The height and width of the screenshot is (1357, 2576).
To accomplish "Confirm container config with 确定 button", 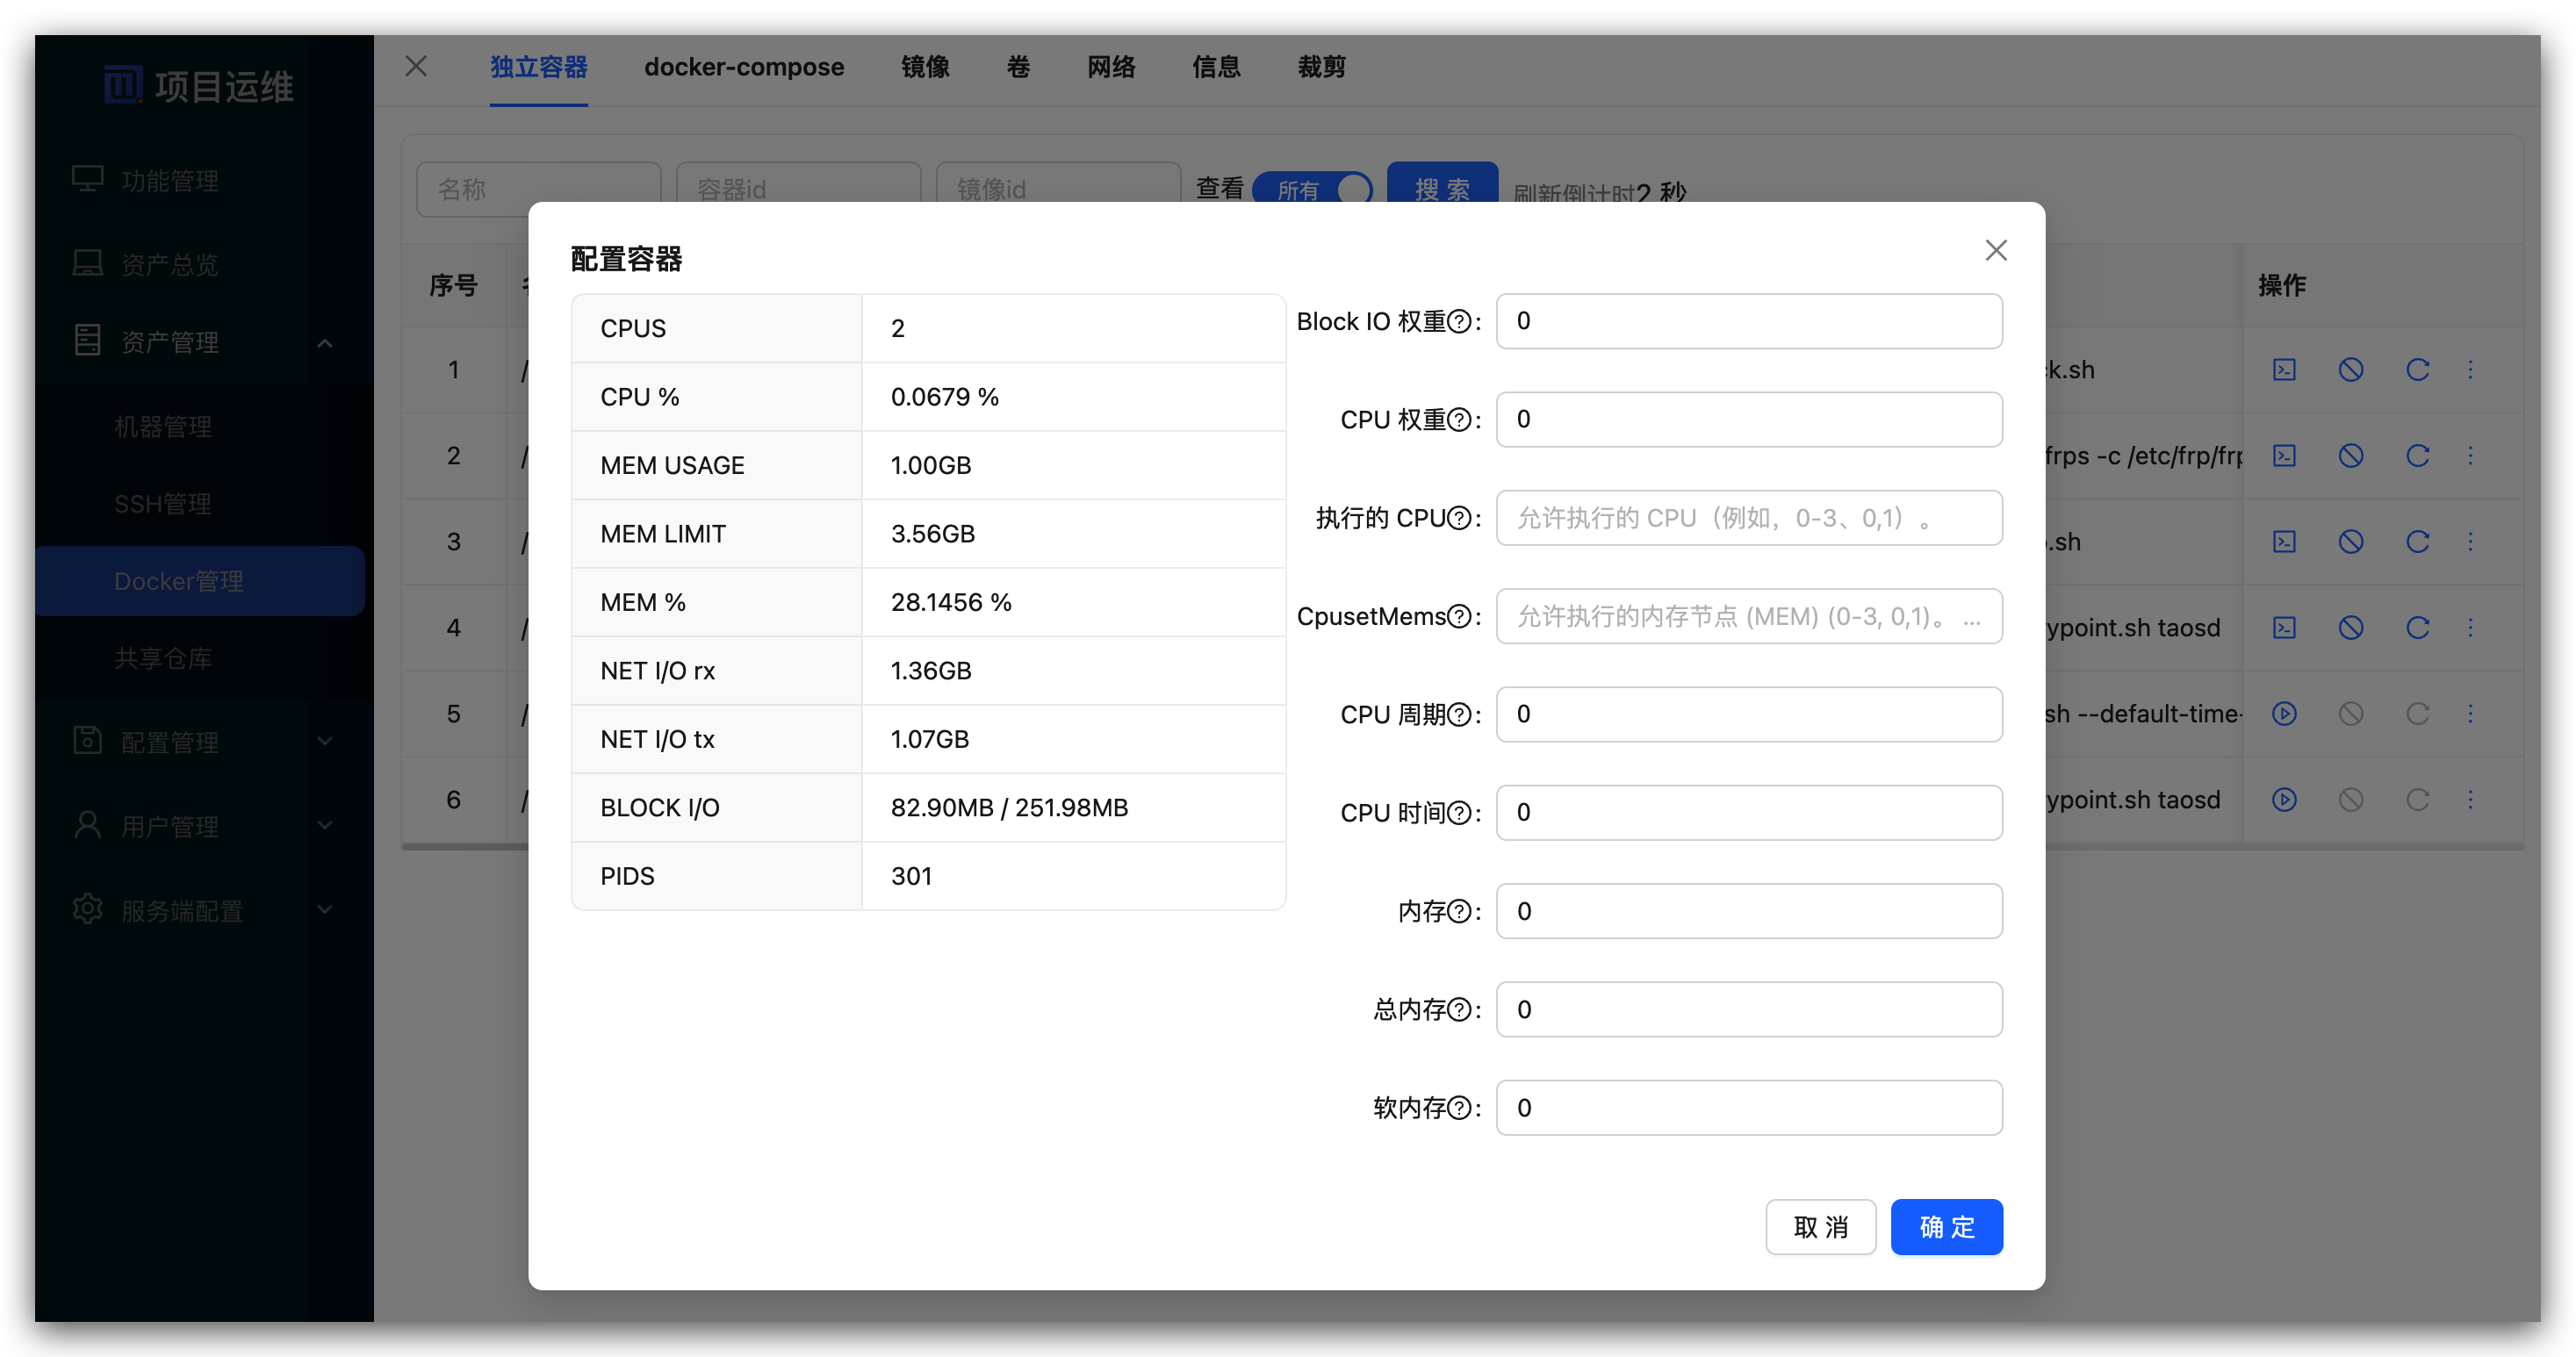I will click(1945, 1227).
